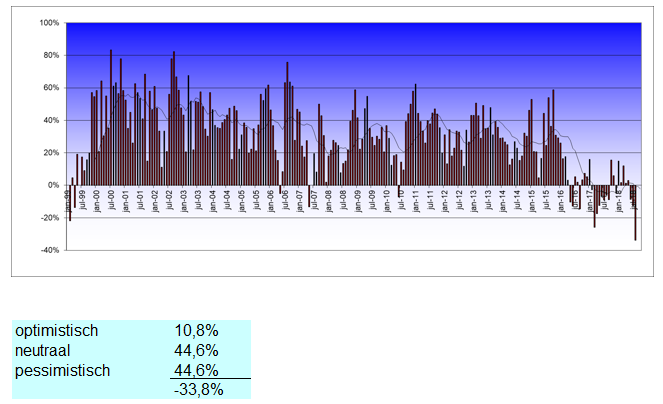Click the 20% y-axis label
Screen dimensions: 663x404
click(x=50, y=152)
